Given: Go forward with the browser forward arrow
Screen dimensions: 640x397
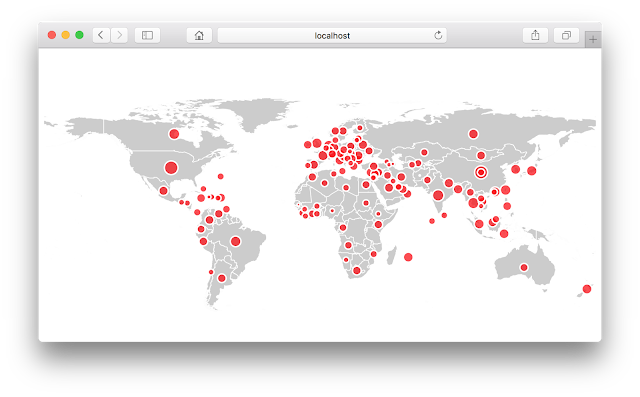Looking at the screenshot, I should pos(119,35).
